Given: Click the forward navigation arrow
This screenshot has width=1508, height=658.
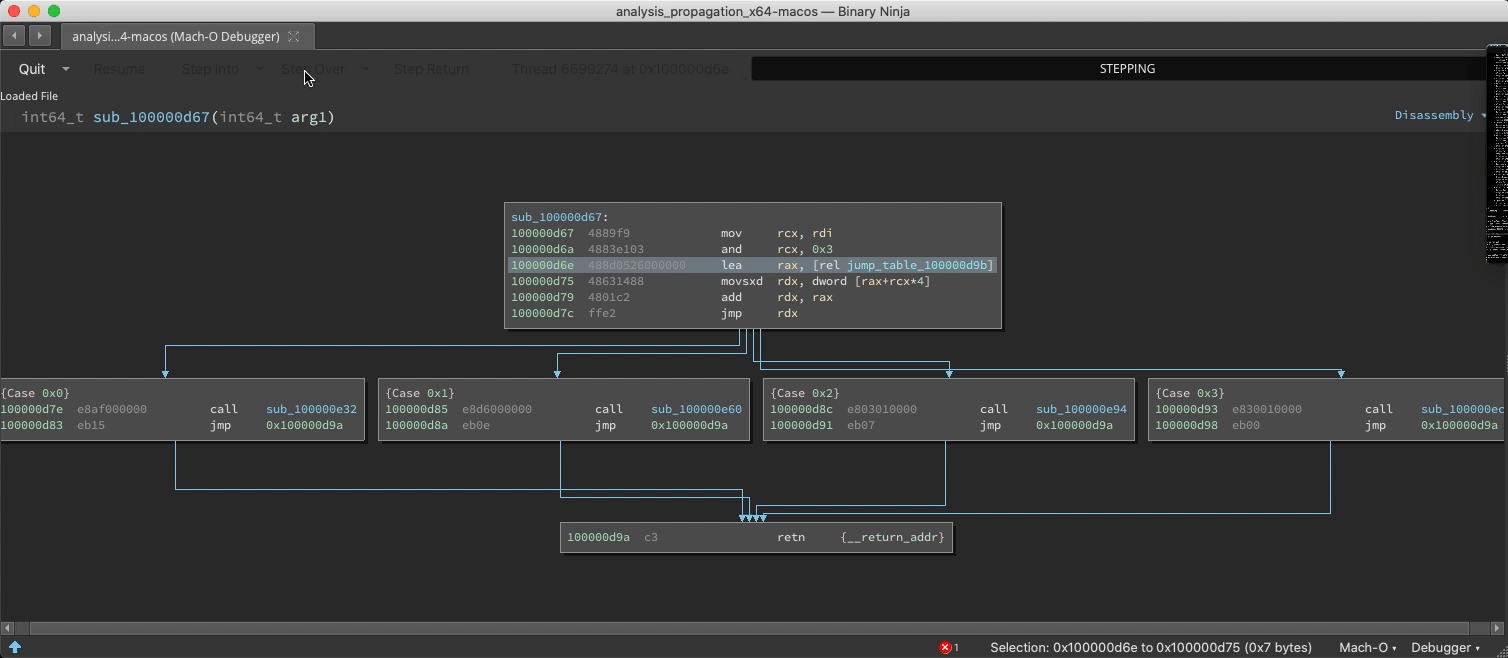Looking at the screenshot, I should [x=39, y=36].
